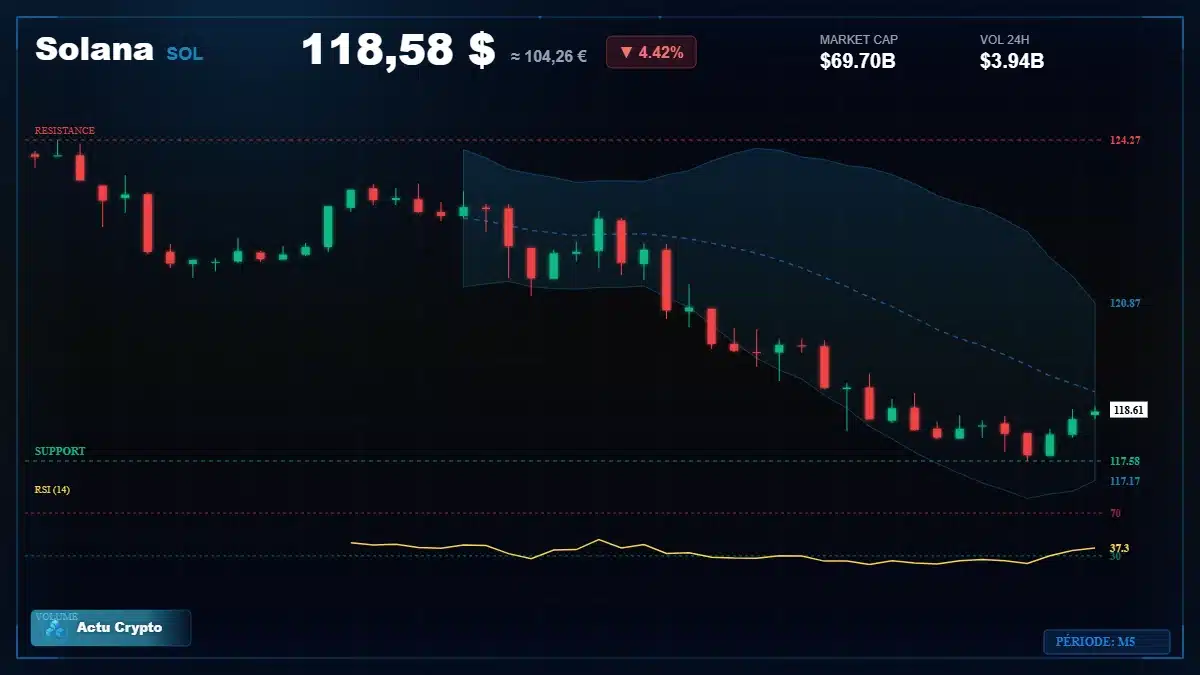Click the $69.70B market cap value
This screenshot has width=1200, height=675.
857,61
